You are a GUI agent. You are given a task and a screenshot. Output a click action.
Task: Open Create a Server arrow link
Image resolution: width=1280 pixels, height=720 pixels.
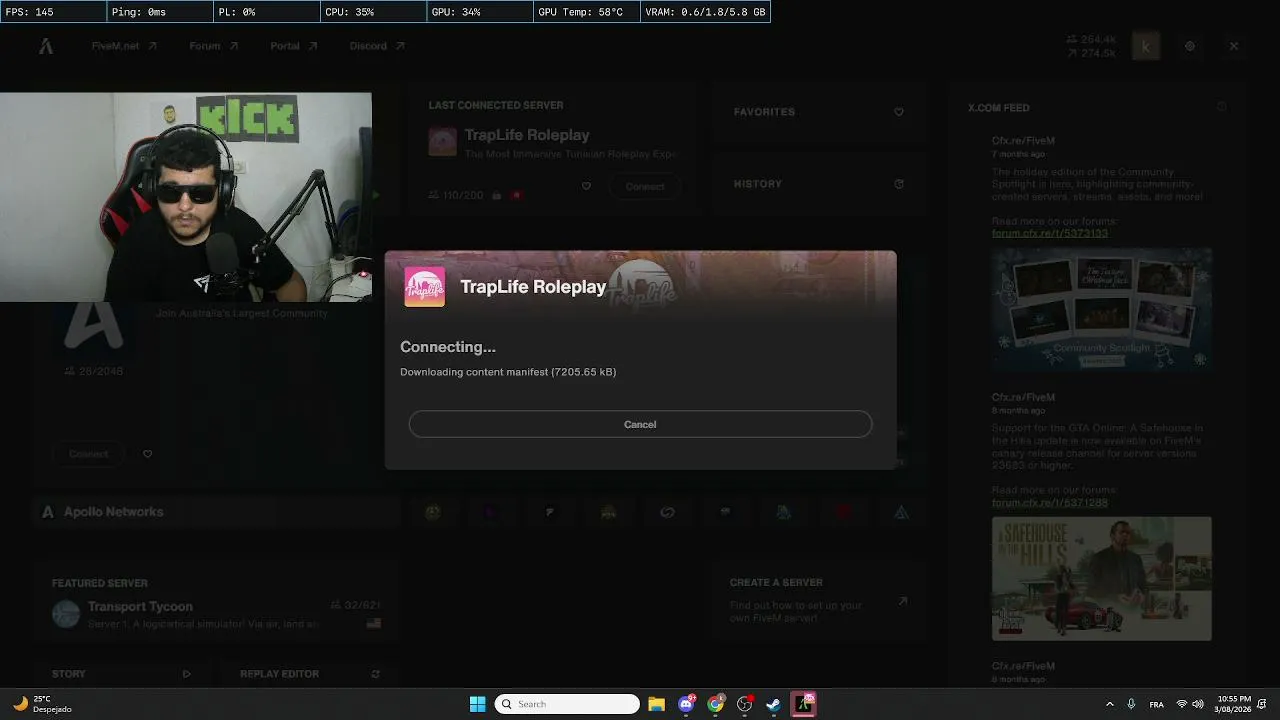[902, 601]
